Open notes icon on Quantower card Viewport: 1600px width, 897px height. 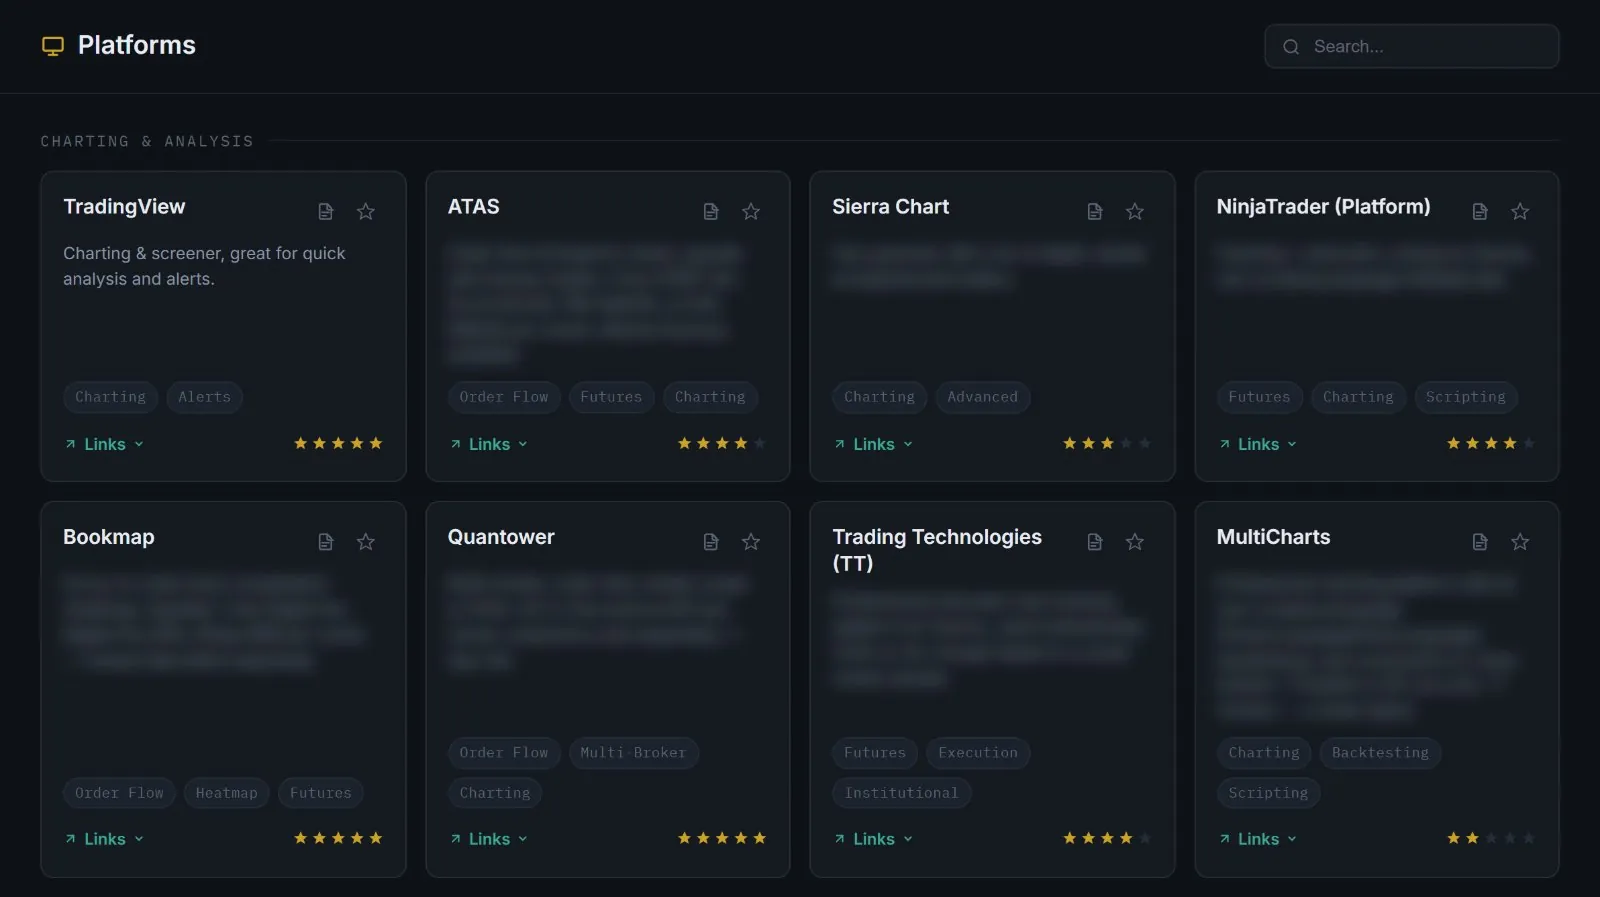click(x=711, y=541)
